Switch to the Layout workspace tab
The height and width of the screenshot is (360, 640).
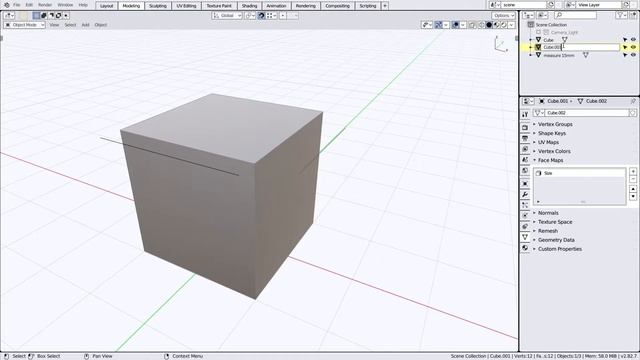[107, 6]
